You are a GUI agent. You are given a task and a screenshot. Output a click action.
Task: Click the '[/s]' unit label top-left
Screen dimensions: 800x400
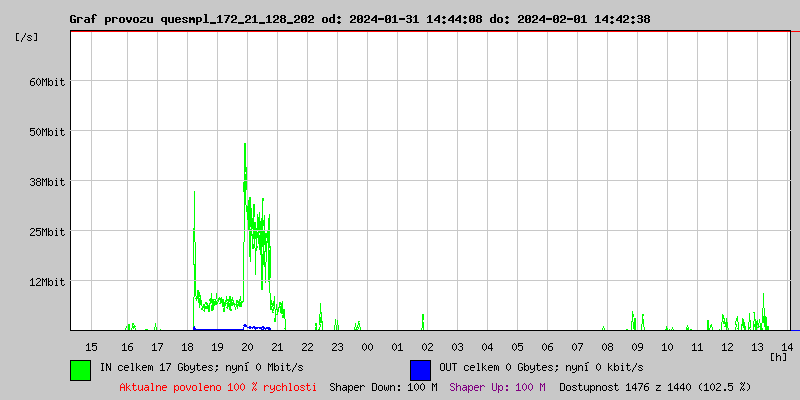(x=27, y=37)
